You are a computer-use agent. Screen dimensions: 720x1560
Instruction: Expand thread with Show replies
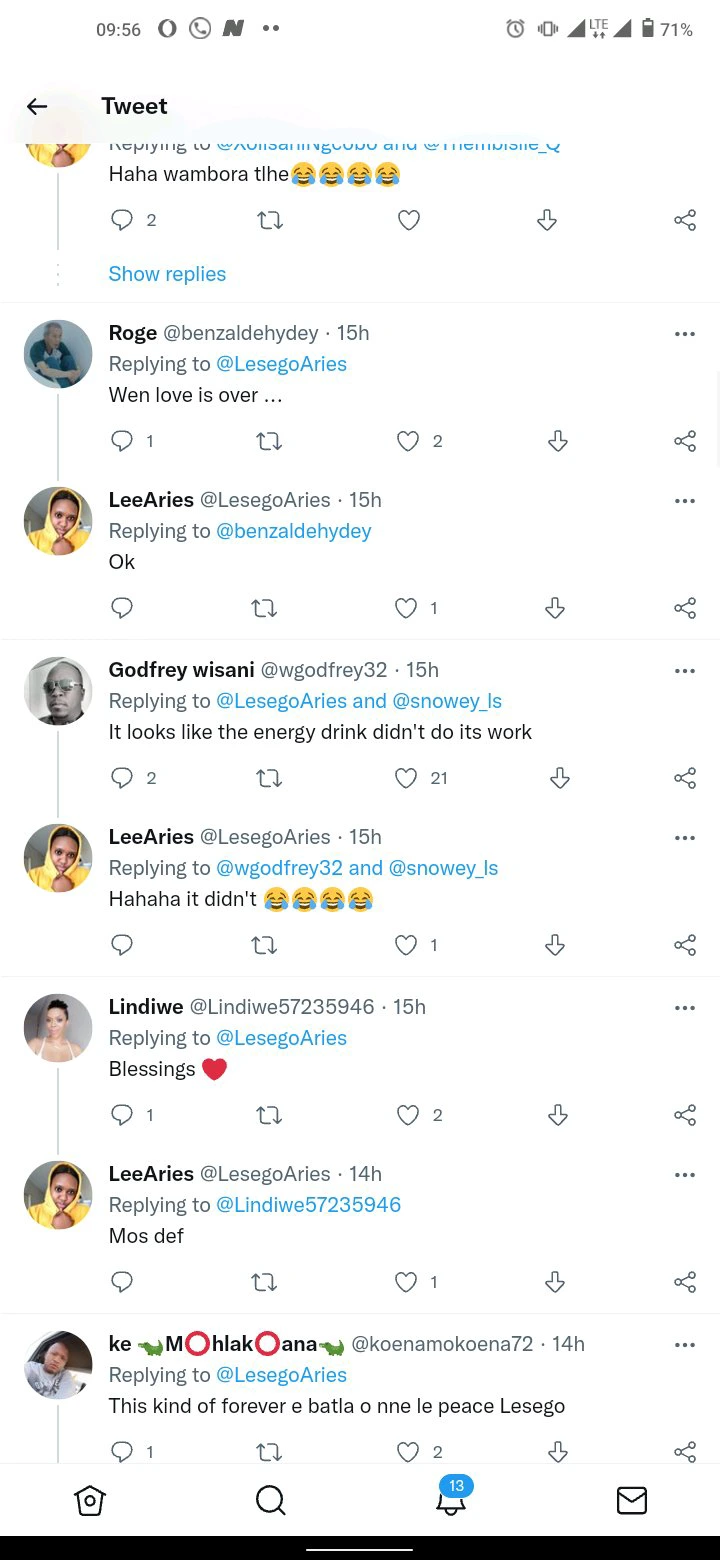coord(167,274)
